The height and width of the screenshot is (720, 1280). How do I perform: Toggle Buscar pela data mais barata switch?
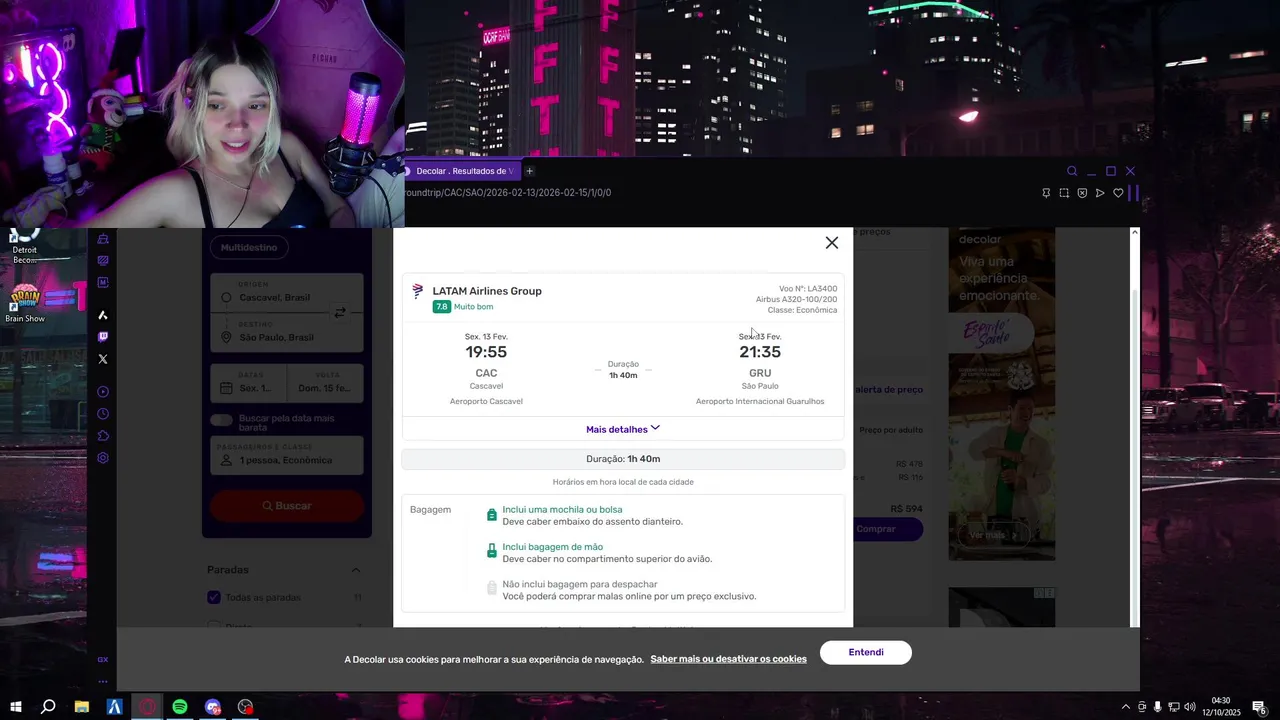pos(221,419)
